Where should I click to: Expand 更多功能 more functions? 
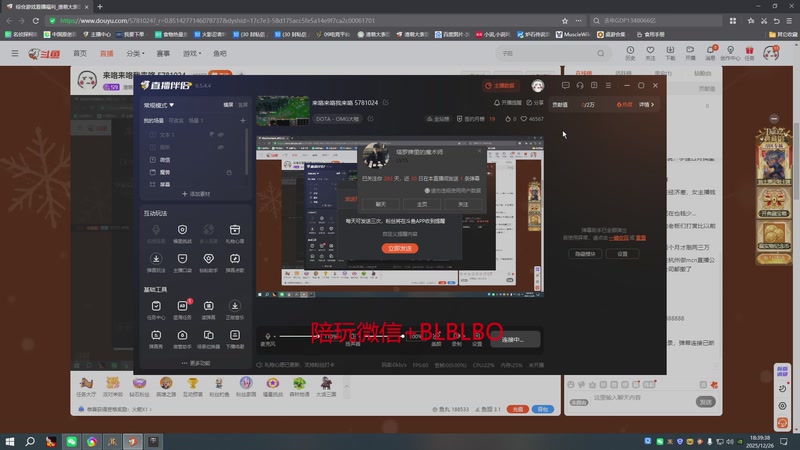point(196,363)
